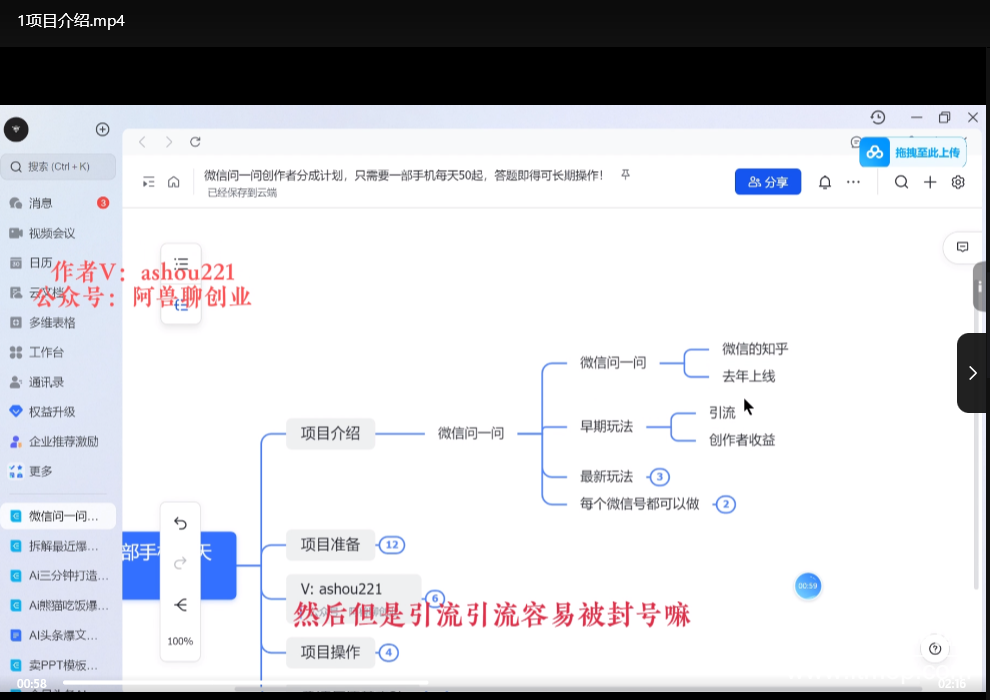
Task: Click the blue 00:59 timer bubble
Action: (x=808, y=586)
